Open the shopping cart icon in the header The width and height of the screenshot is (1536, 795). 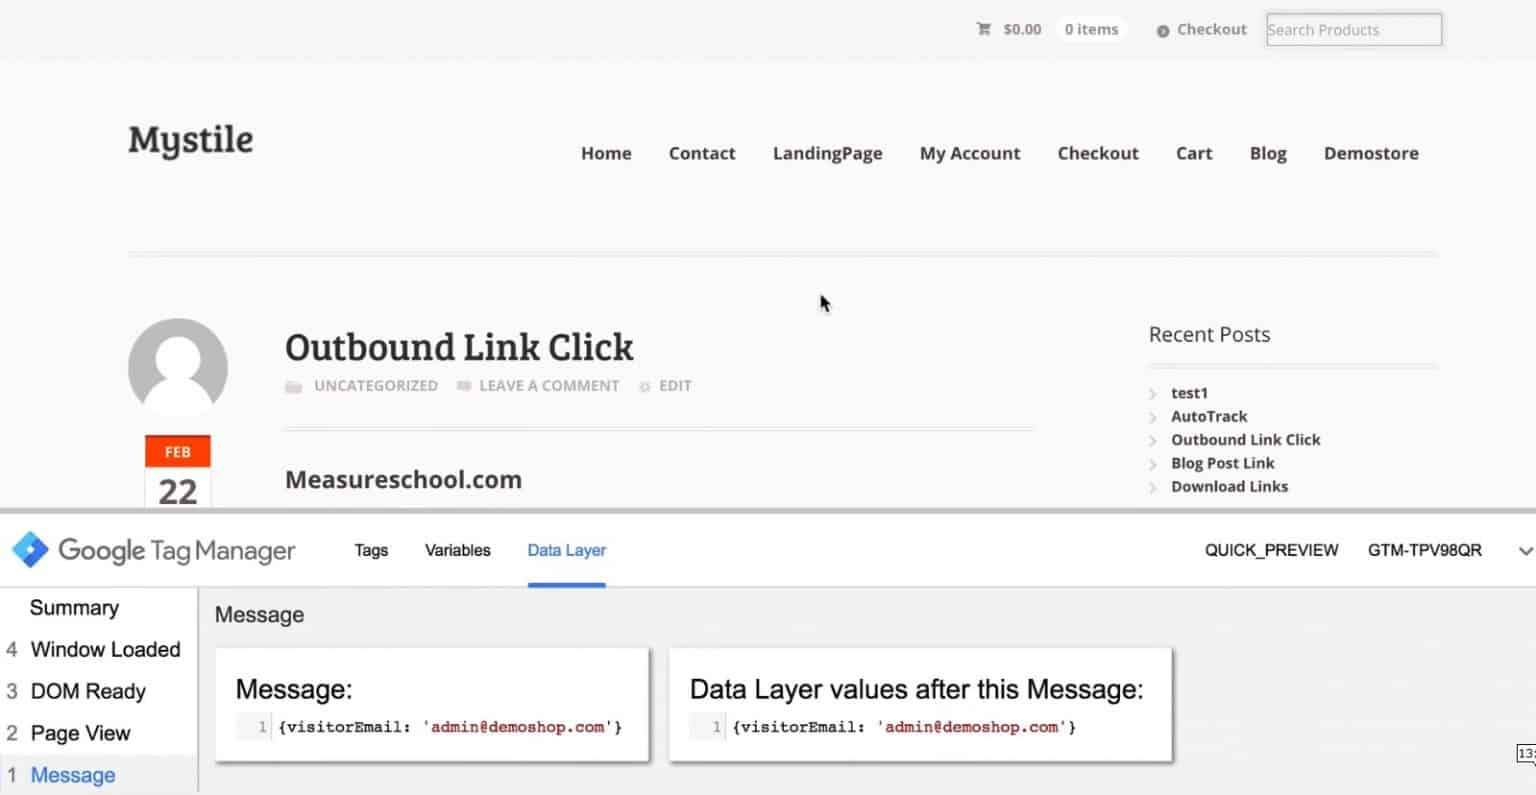coord(984,29)
